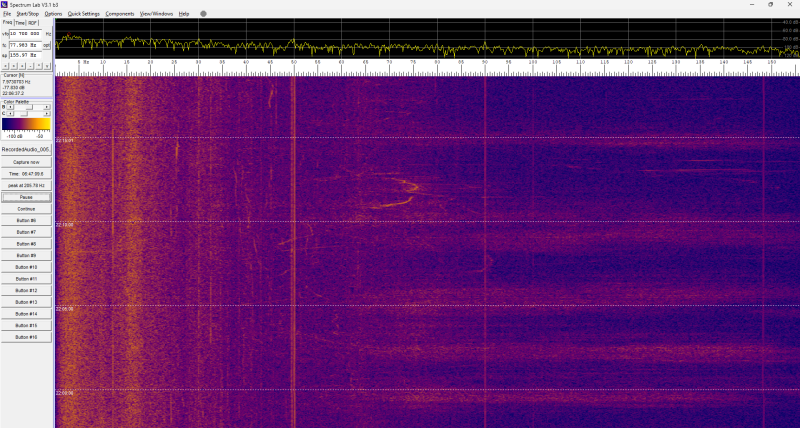Click Button #10

click(26, 267)
